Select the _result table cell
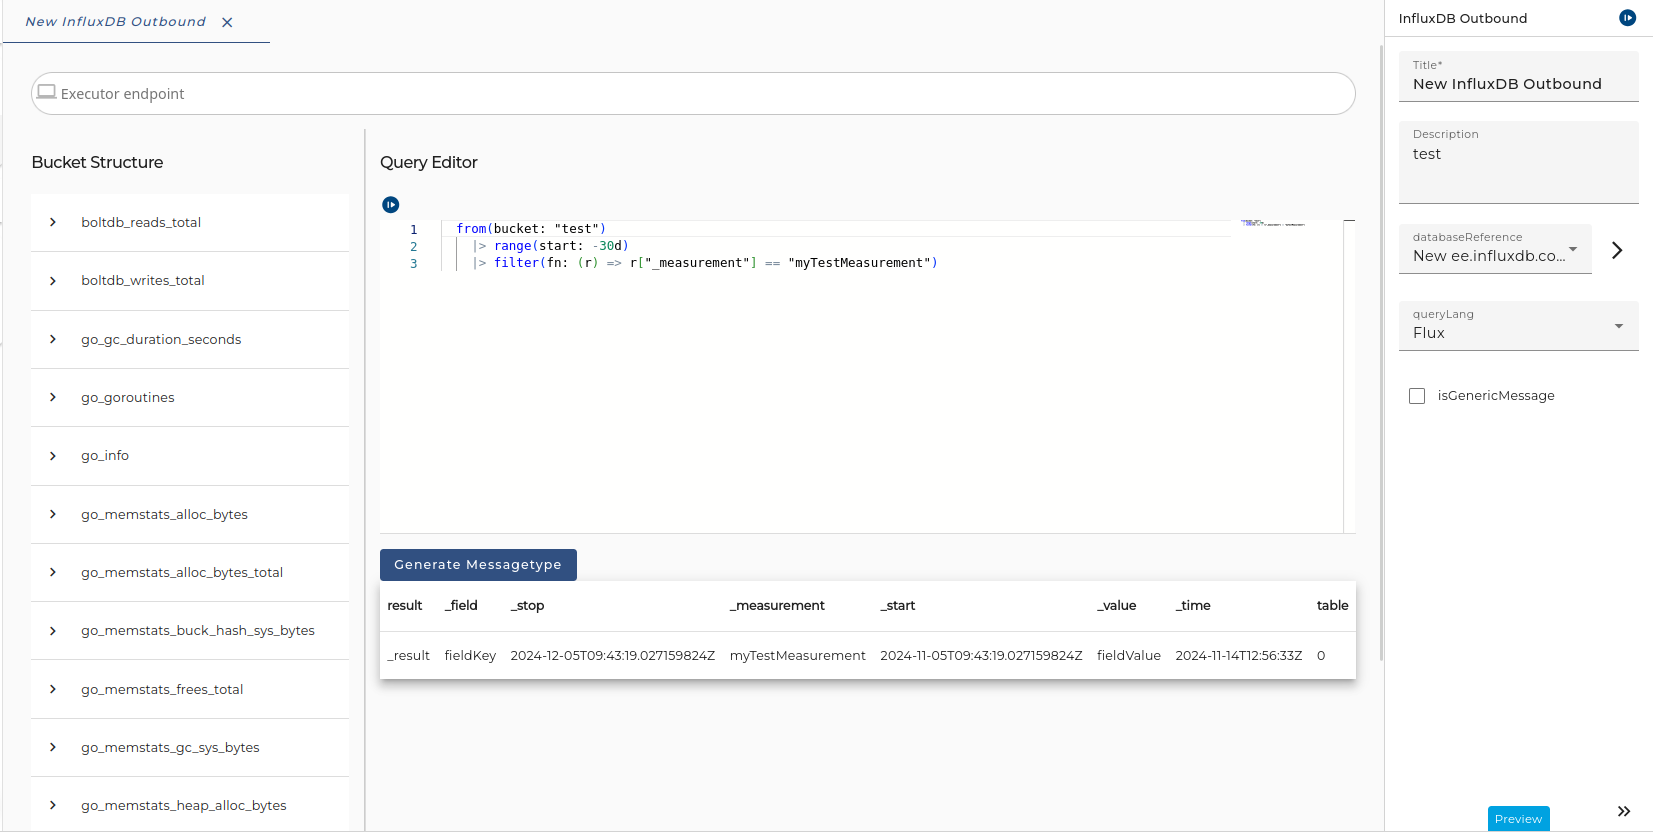Screen dimensions: 1653x837 click(x=408, y=656)
